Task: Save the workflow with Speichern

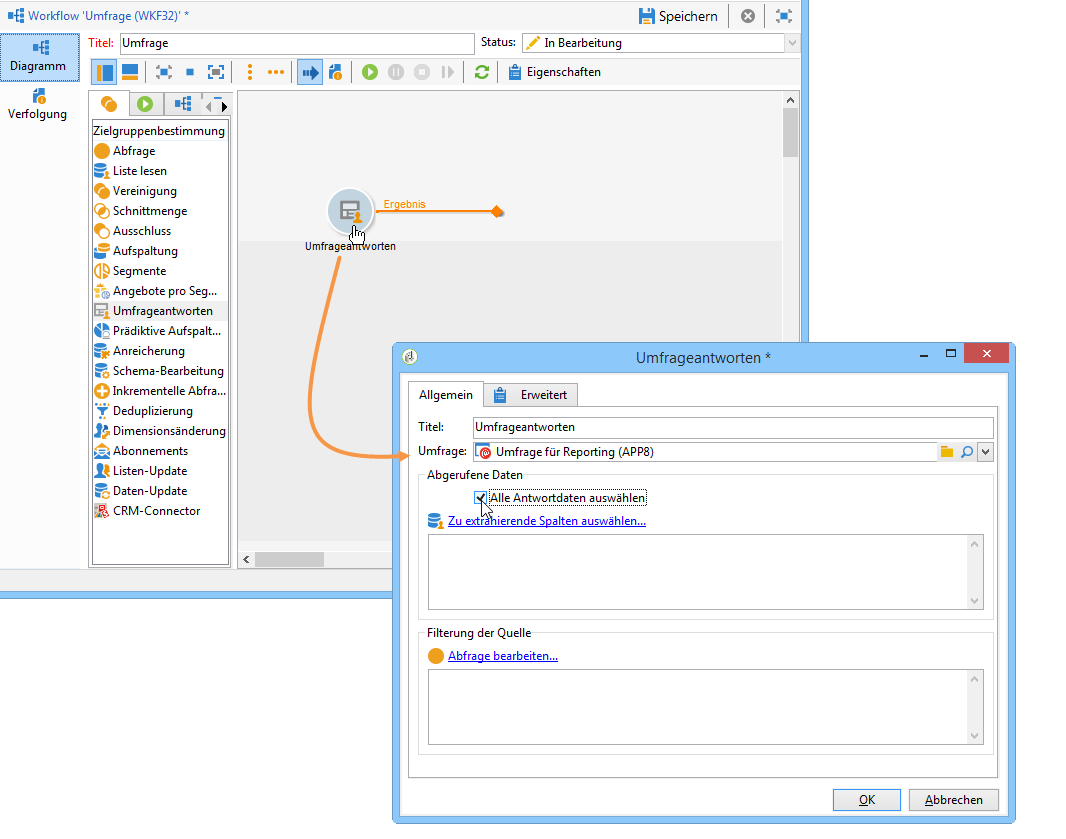Action: point(678,16)
